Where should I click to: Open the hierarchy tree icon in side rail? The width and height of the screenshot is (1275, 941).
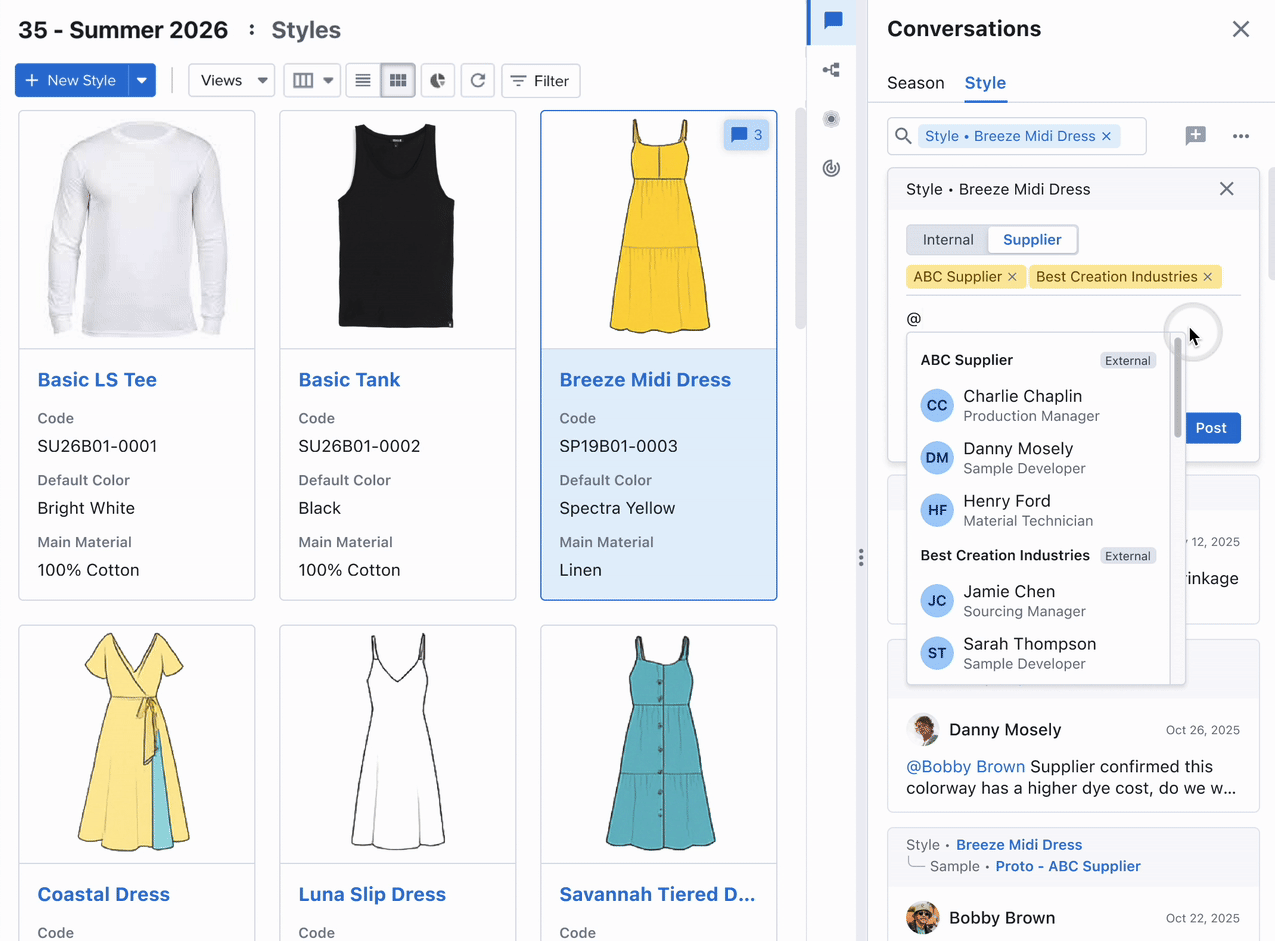(x=831, y=70)
